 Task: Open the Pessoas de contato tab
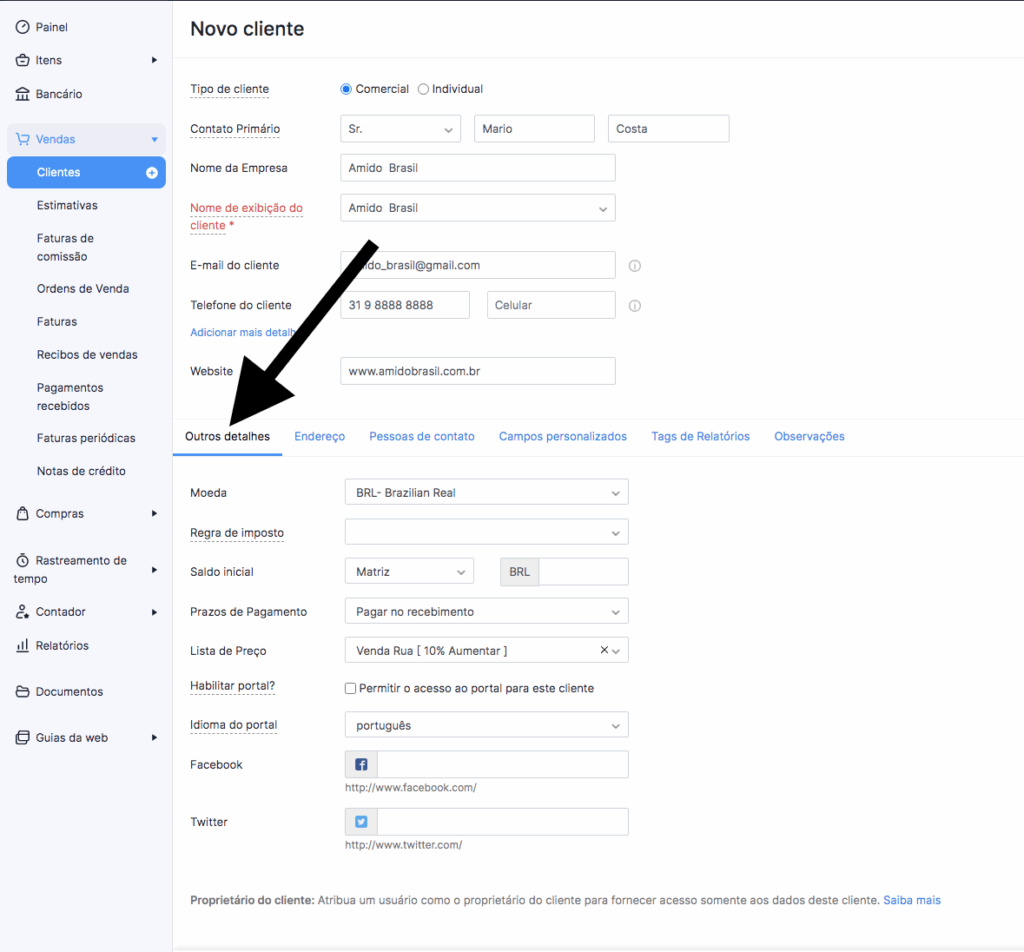pyautogui.click(x=422, y=436)
